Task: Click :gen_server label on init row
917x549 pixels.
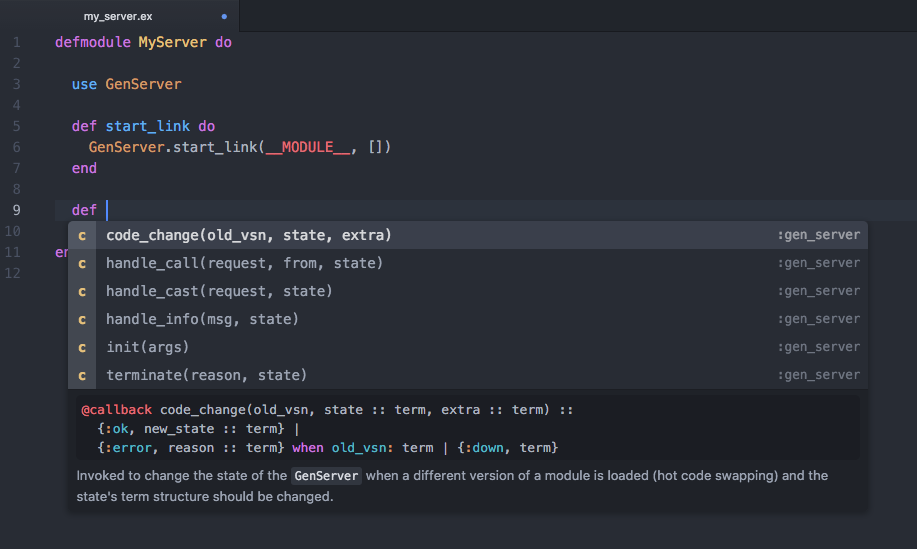Action: [x=819, y=347]
